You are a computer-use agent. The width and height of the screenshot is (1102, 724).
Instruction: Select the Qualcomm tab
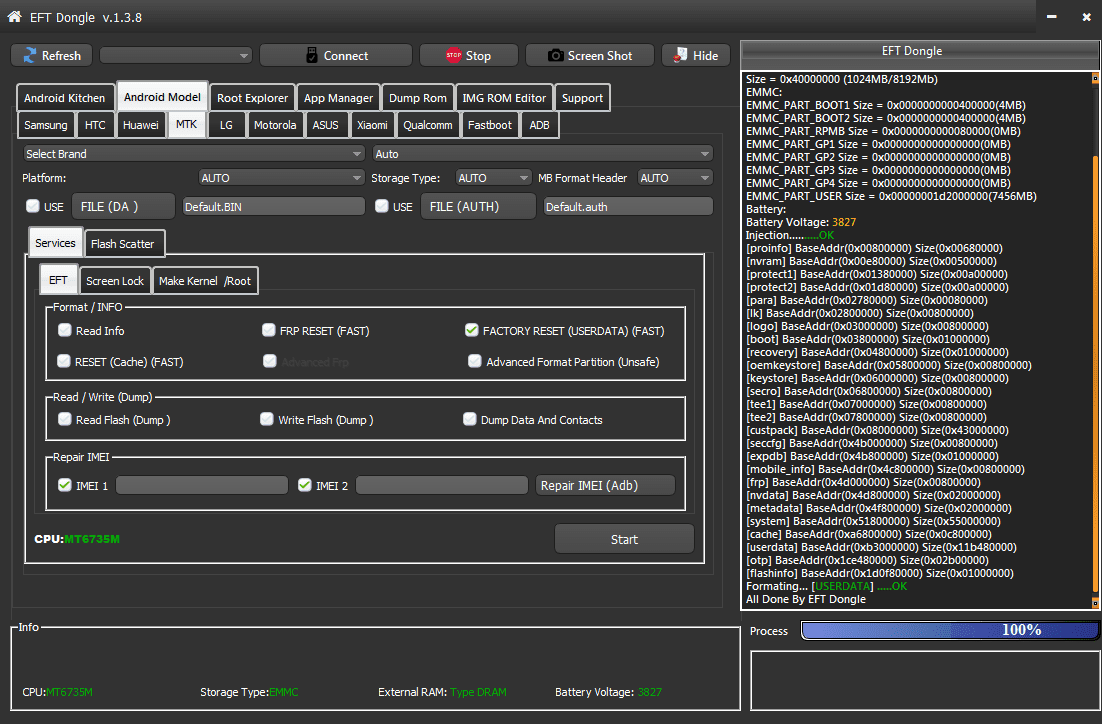coord(427,125)
